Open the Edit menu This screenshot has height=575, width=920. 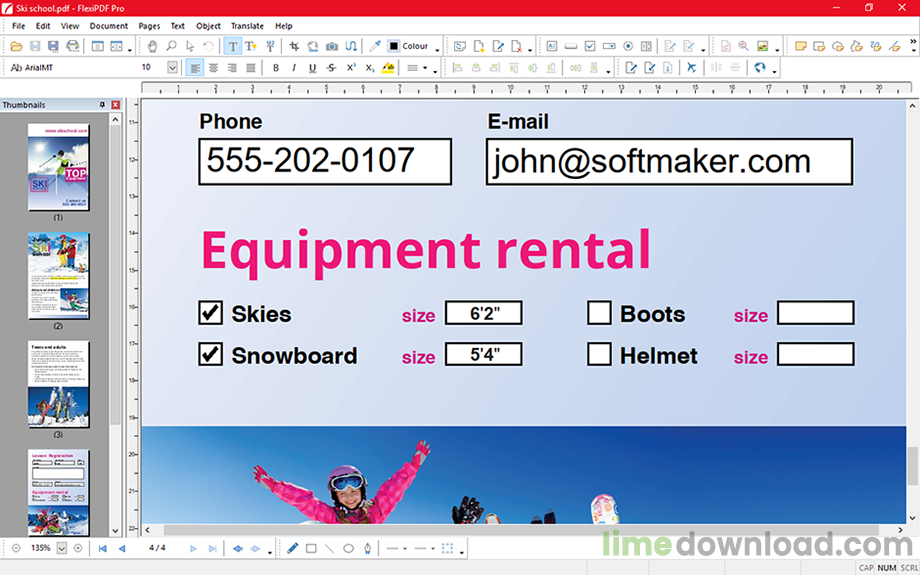tap(43, 26)
